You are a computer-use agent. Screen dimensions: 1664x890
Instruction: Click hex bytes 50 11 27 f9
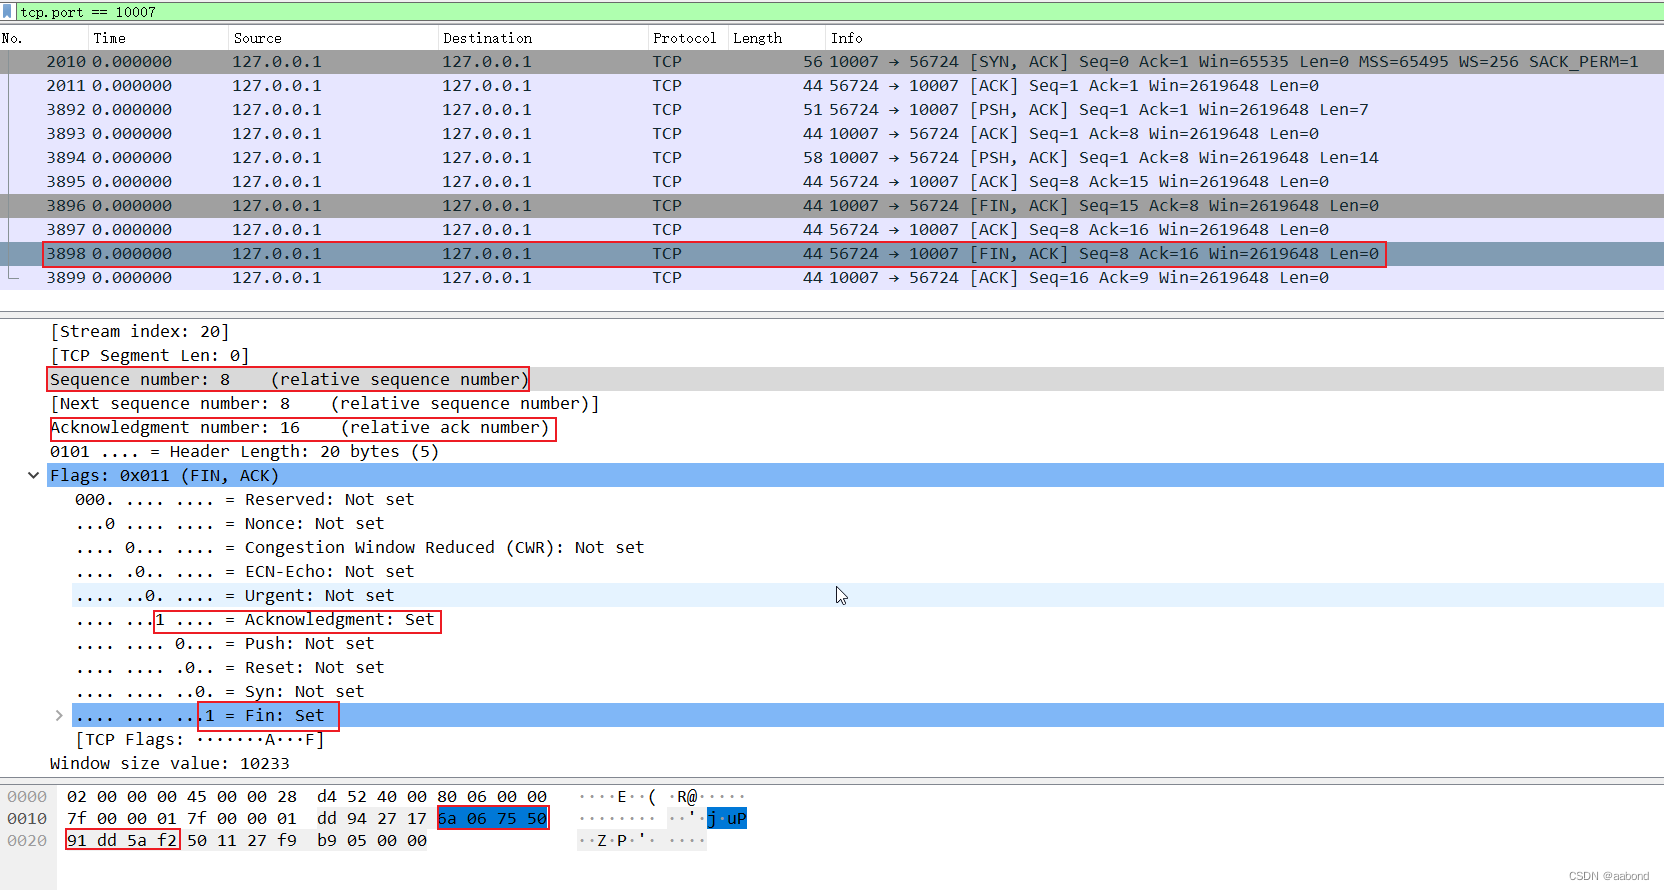pyautogui.click(x=242, y=841)
